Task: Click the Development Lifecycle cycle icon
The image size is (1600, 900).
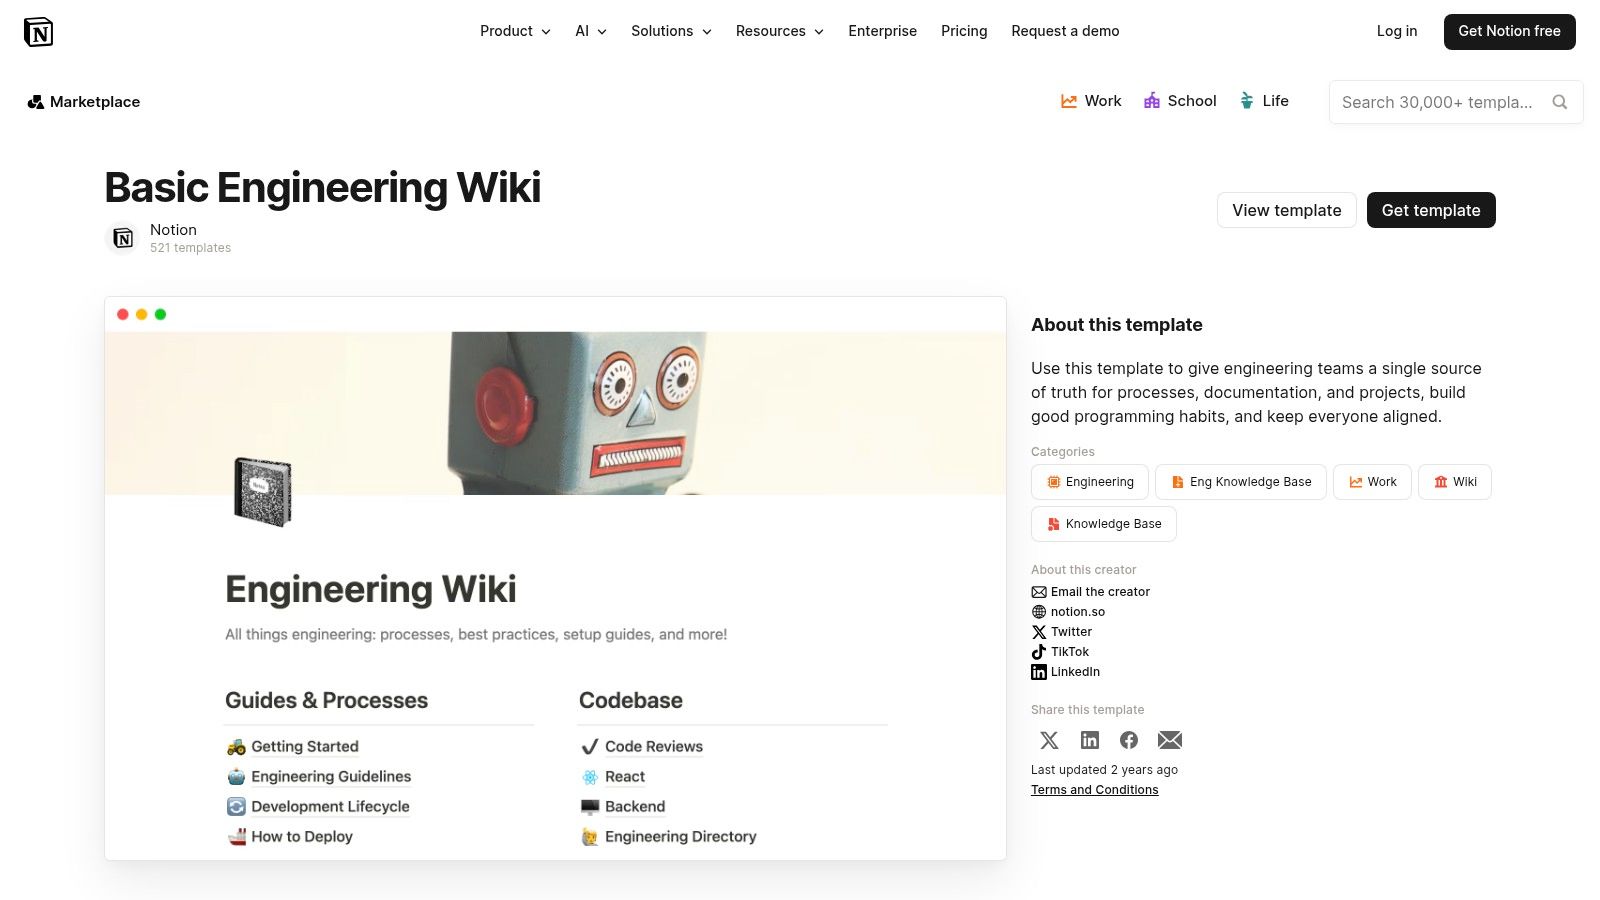Action: pyautogui.click(x=236, y=807)
